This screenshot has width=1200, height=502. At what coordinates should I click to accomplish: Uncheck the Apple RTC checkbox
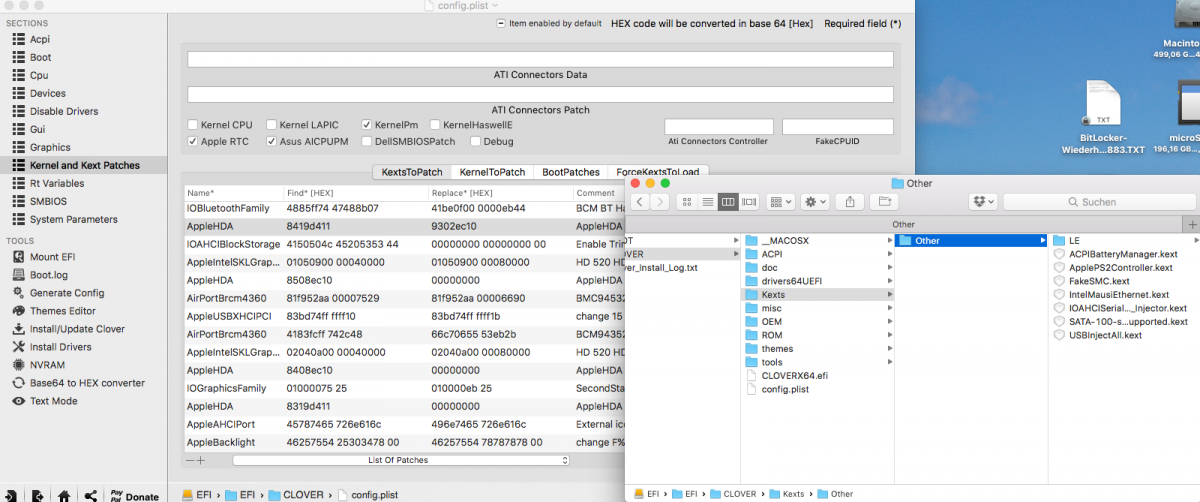coord(193,142)
